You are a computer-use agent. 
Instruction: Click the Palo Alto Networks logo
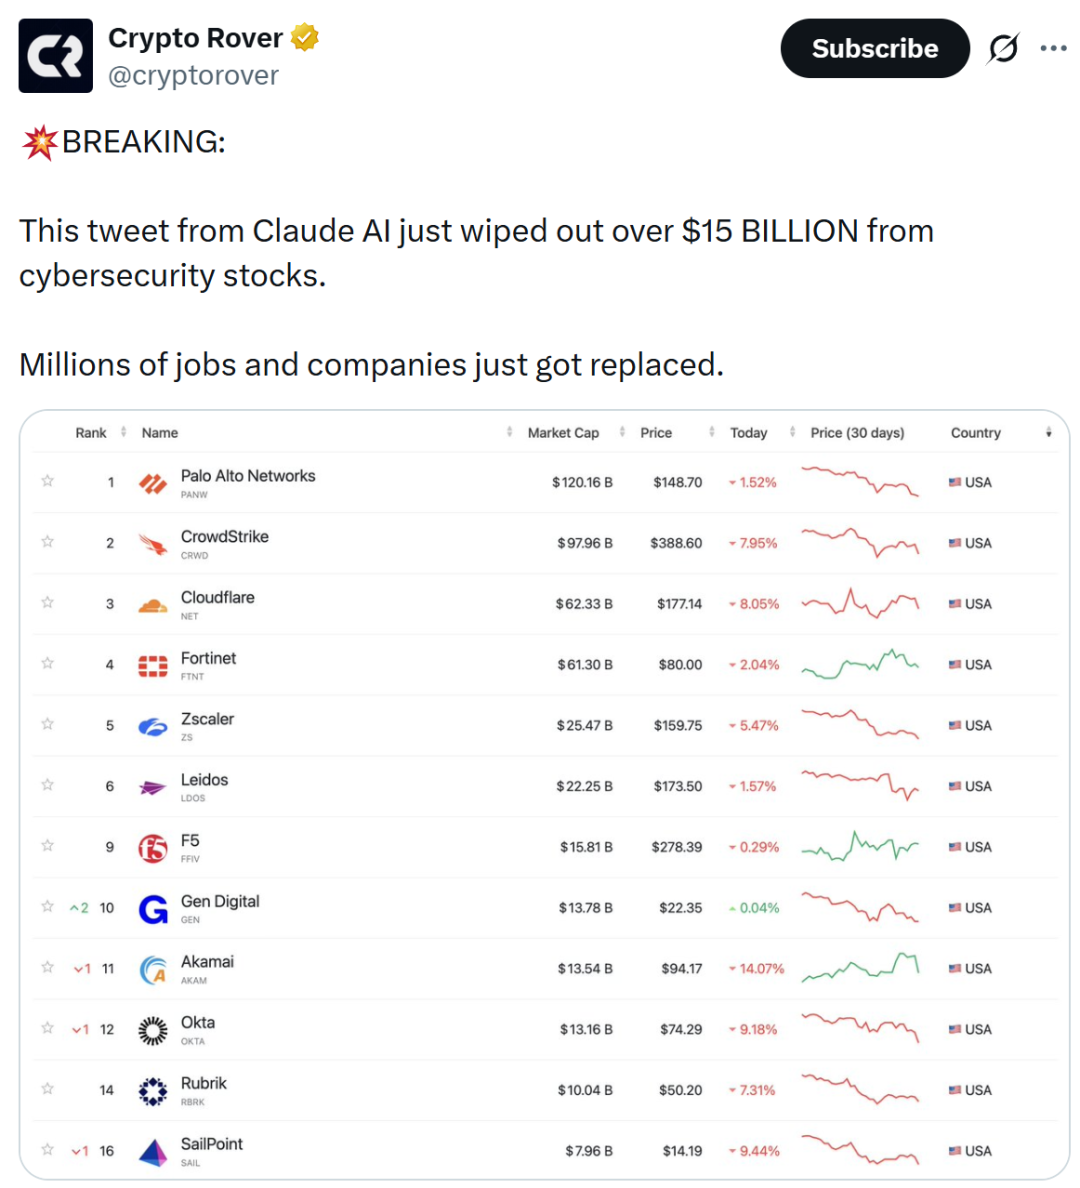click(x=153, y=481)
